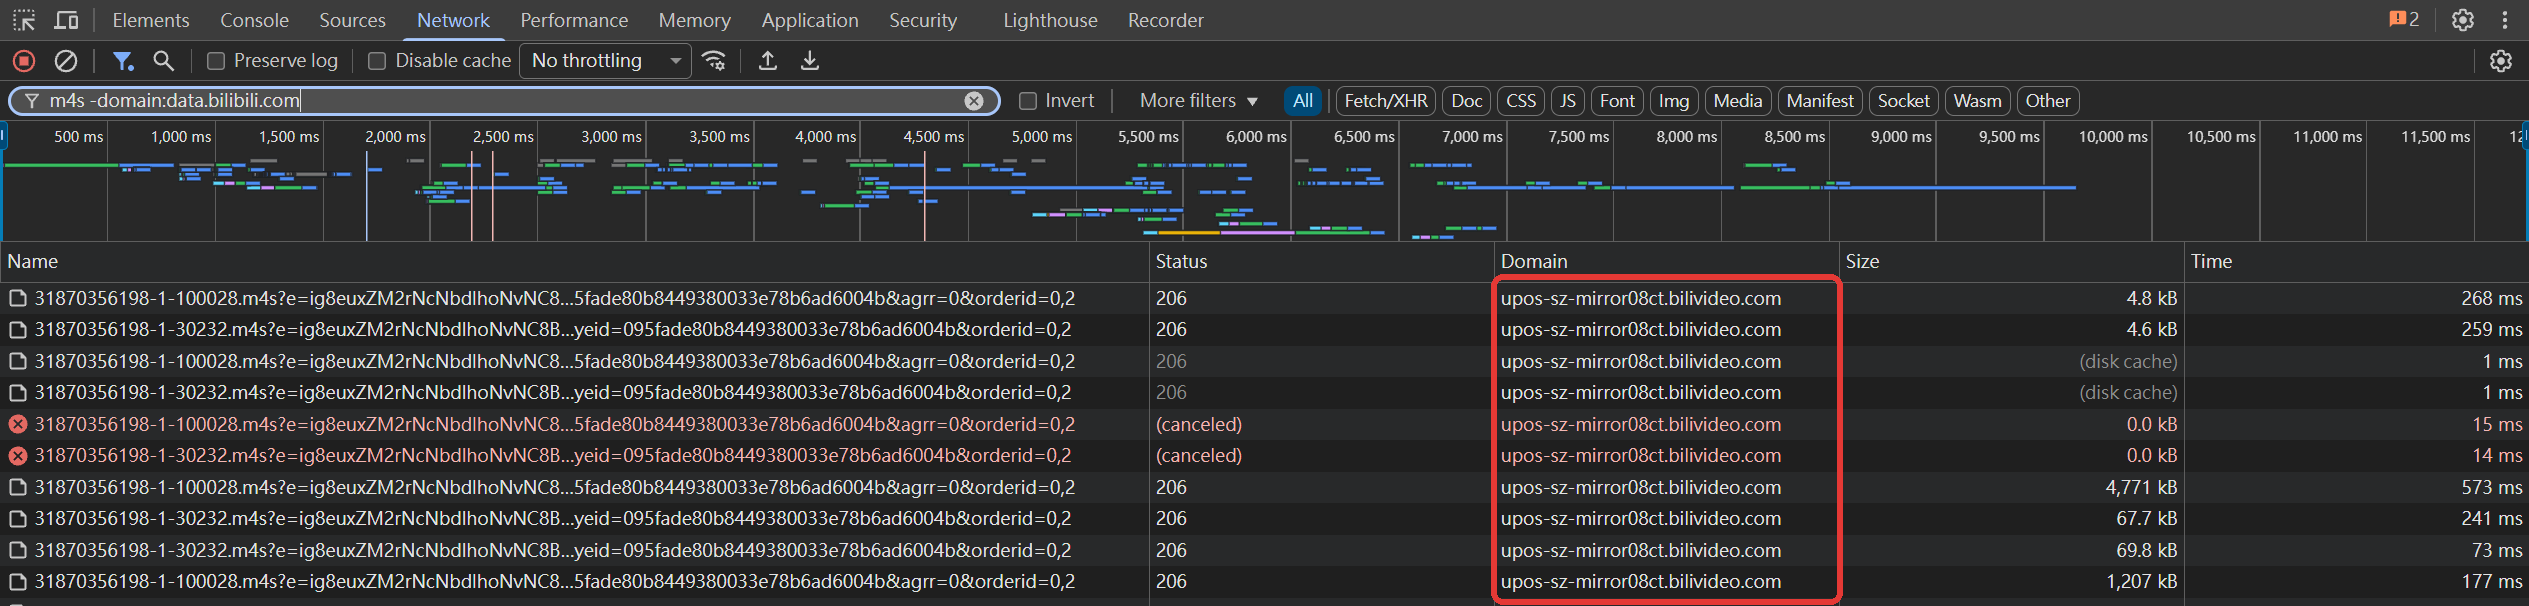Clear the filter text box
Viewport: 2529px width, 606px height.
pos(974,101)
